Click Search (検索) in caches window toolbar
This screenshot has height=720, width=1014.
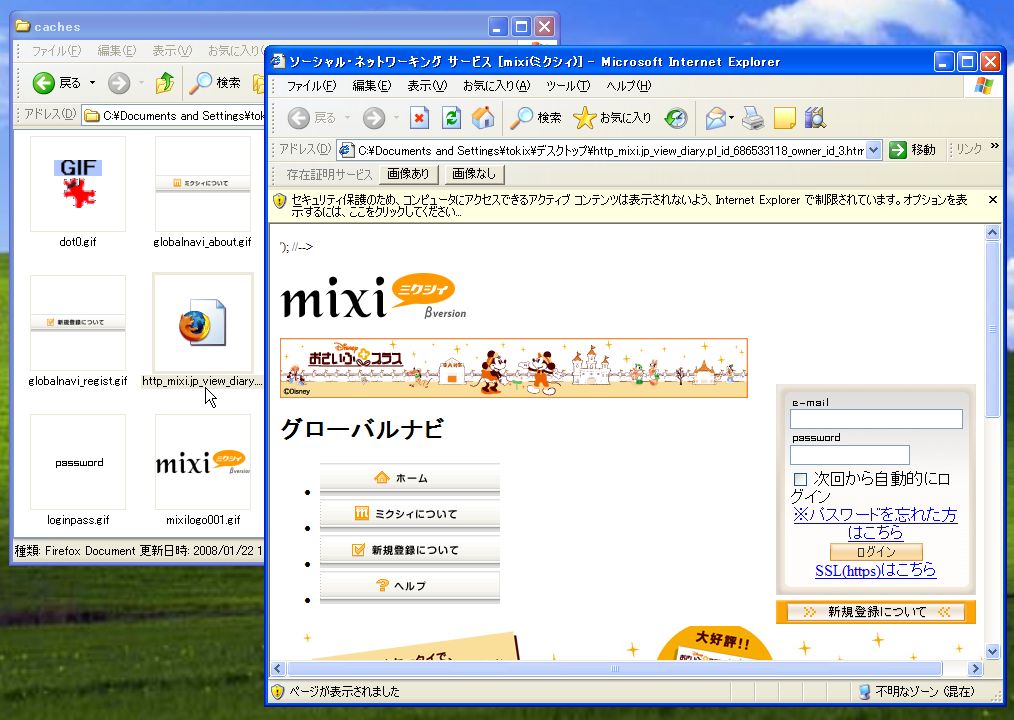coord(215,83)
